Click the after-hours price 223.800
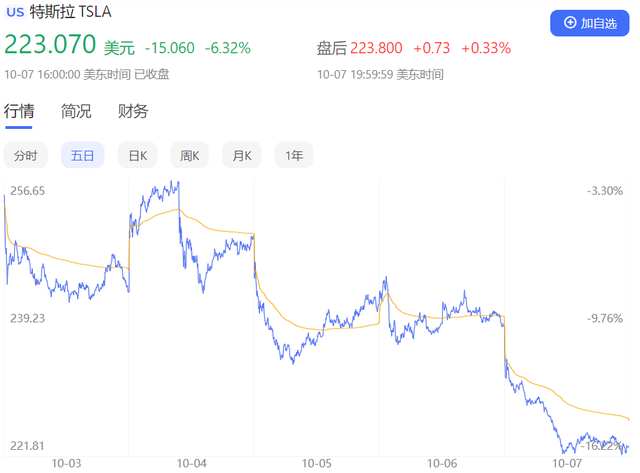This screenshot has width=640, height=473. tap(377, 47)
